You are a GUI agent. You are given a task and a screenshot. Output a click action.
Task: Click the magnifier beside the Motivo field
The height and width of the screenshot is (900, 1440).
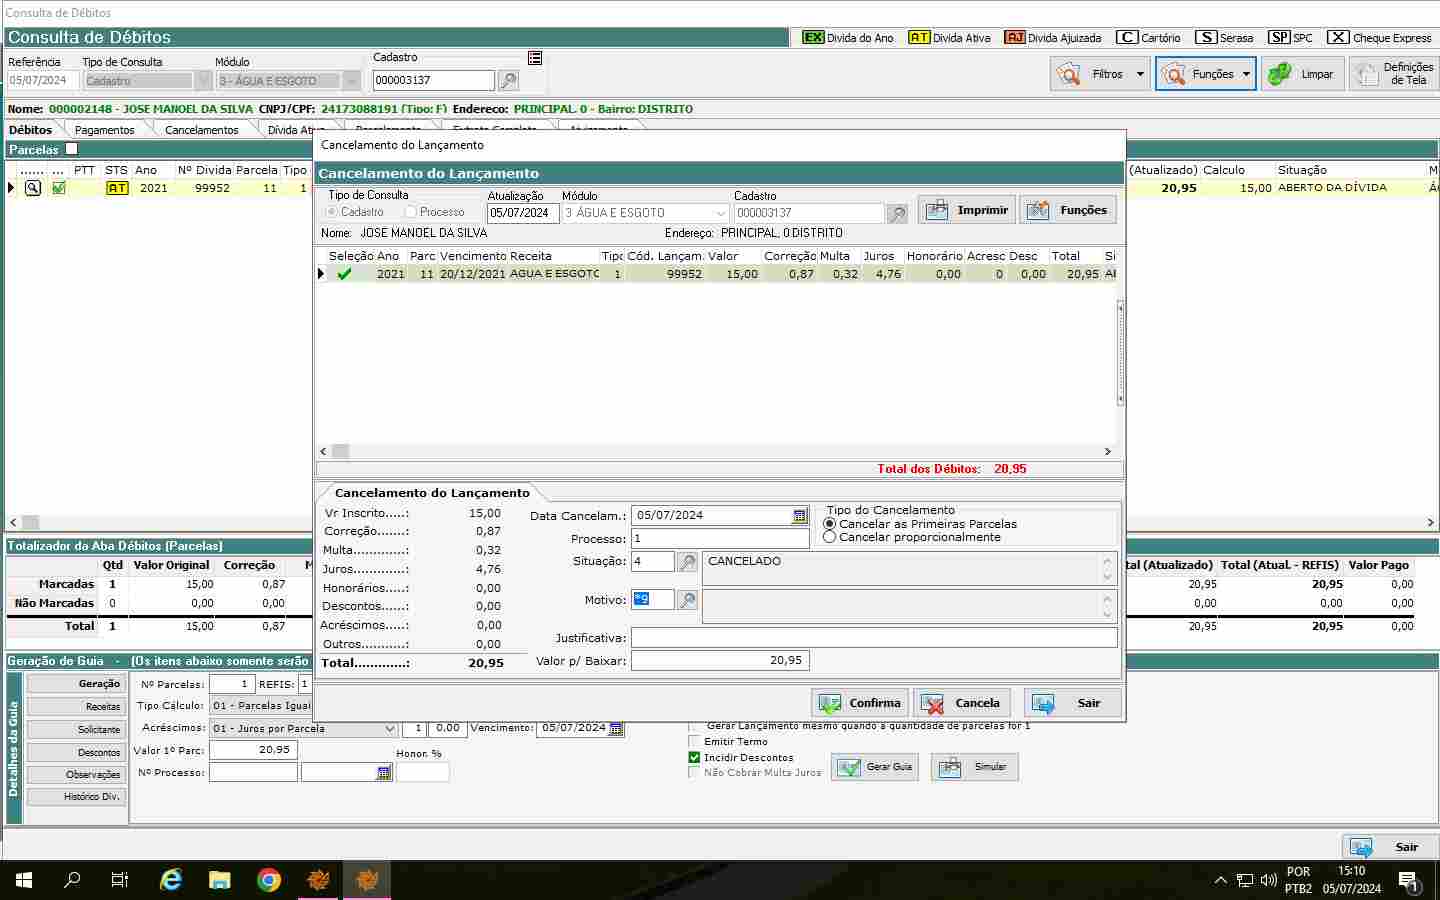click(688, 600)
